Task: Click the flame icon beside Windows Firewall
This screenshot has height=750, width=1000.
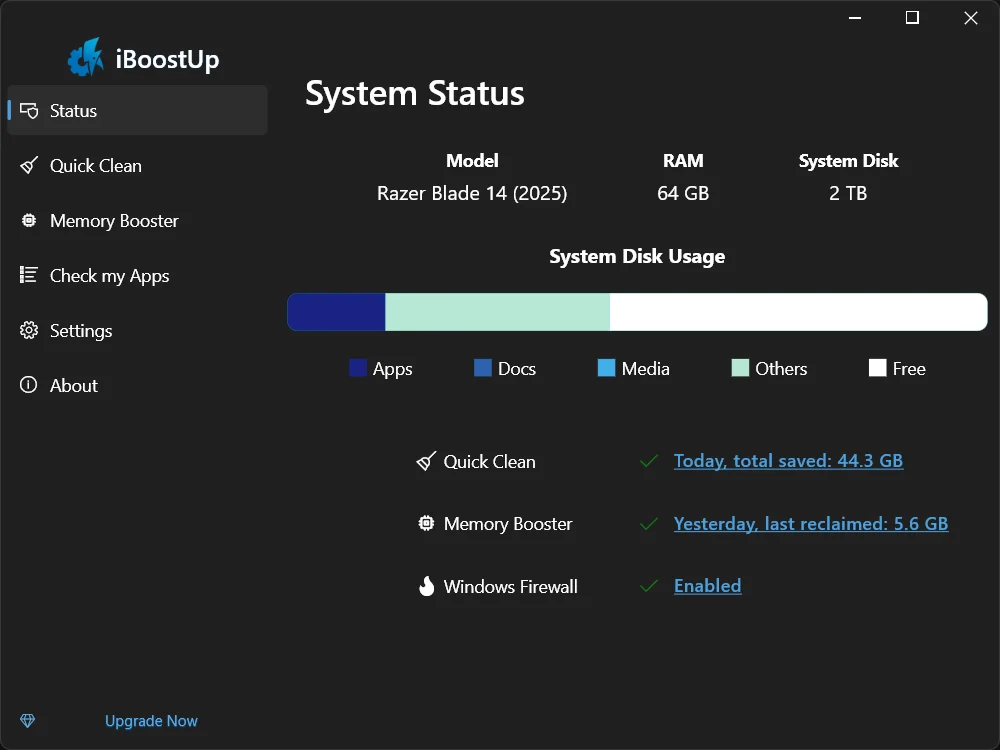Action: [426, 586]
